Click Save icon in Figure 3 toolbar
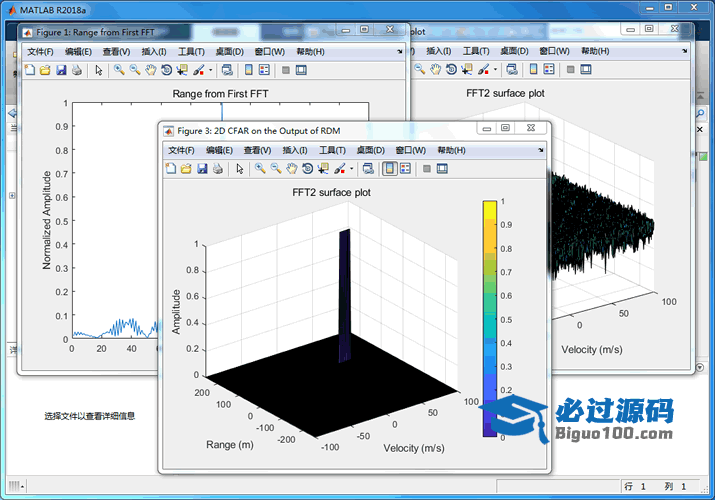This screenshot has width=715, height=500. click(202, 168)
